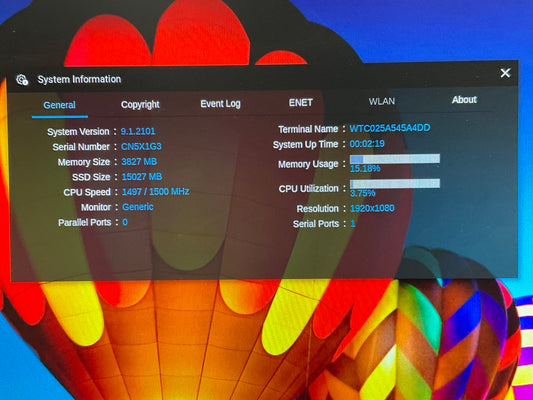The height and width of the screenshot is (400, 533).
Task: Click the SSD Size value 15027 MB
Action: (142, 177)
